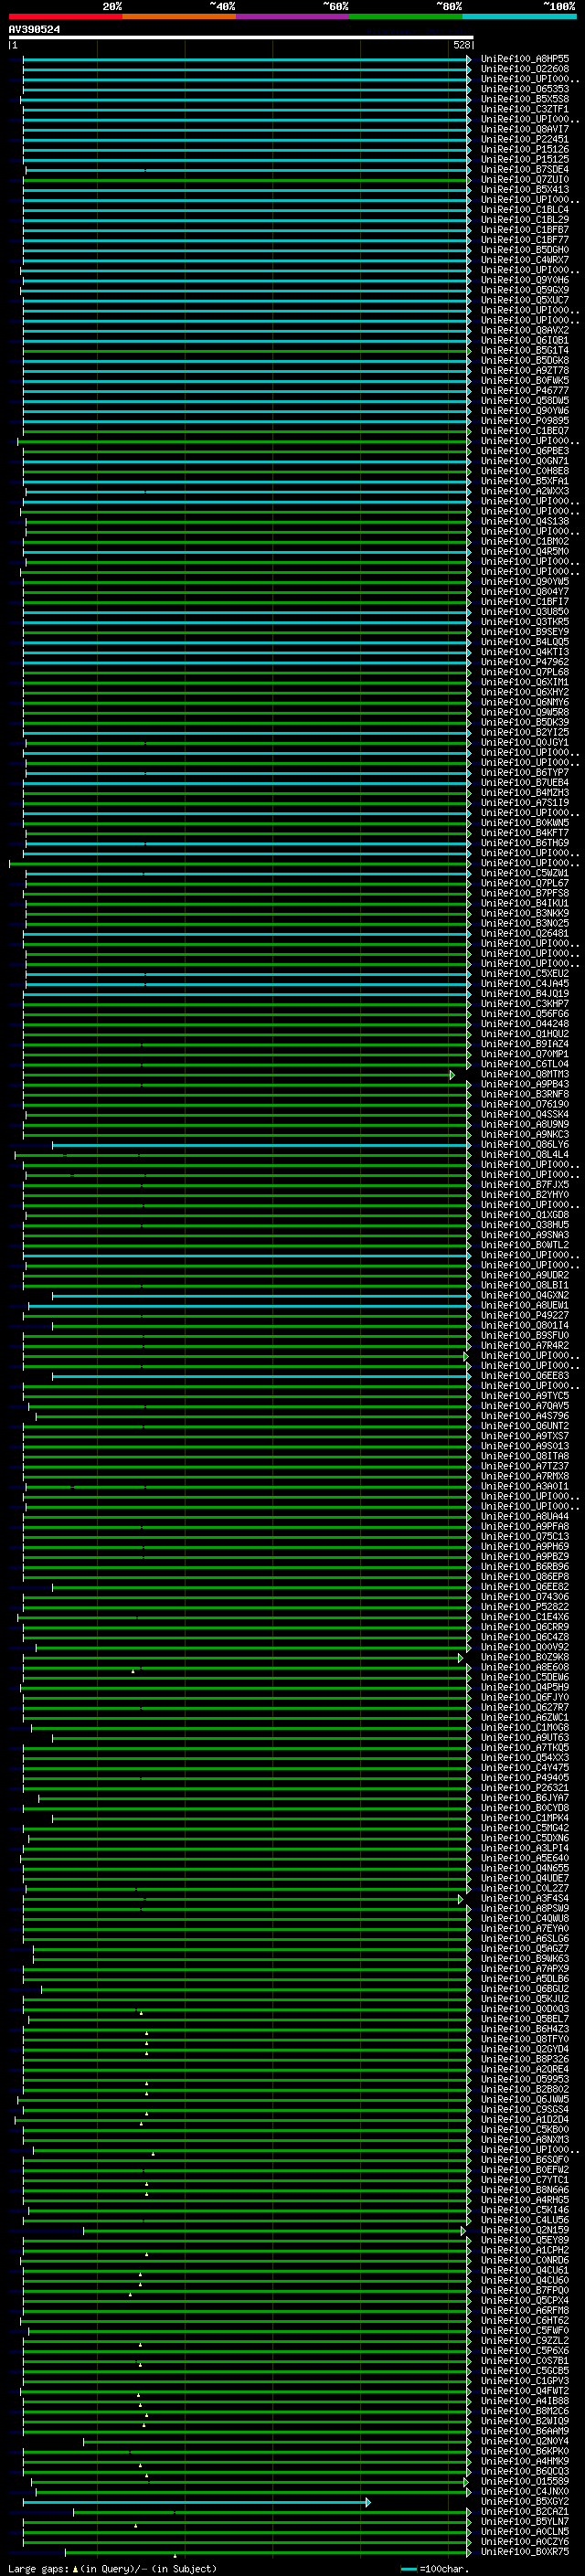This screenshot has height=2576, width=585.
Task: Click hit label UniRef100_P47962
Action: 525,662
